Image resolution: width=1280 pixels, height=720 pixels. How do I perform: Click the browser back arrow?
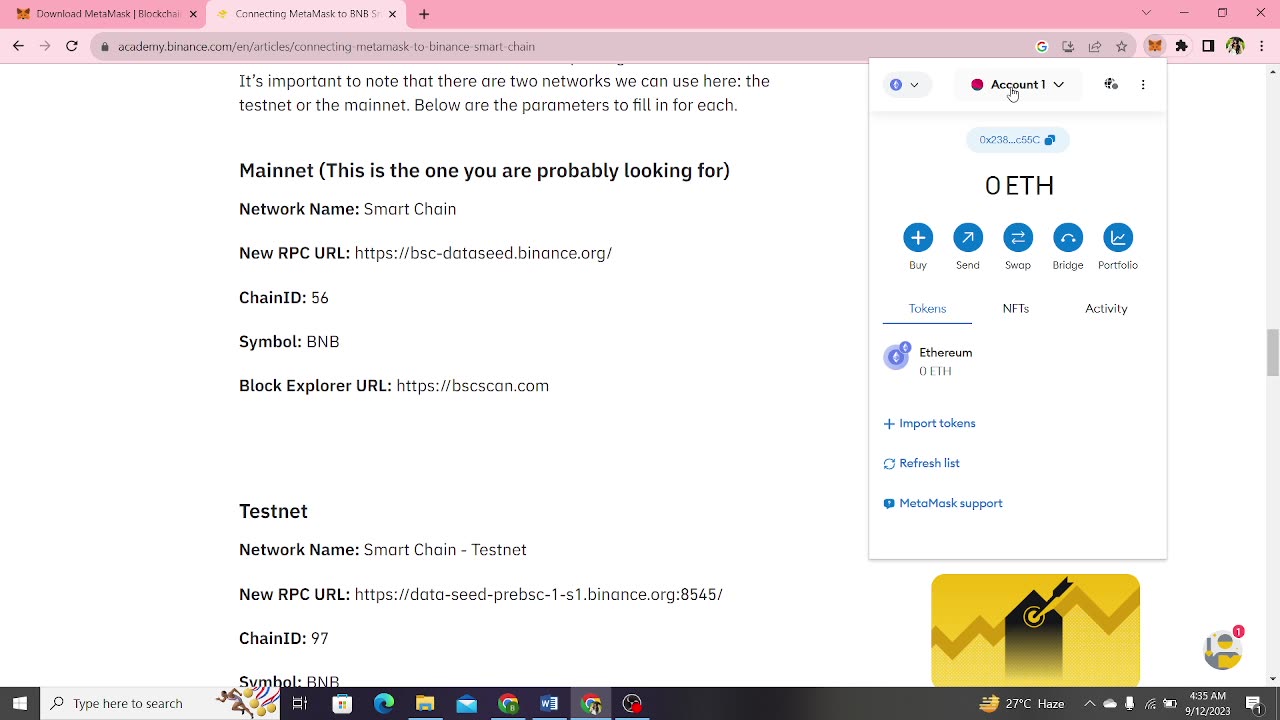(x=18, y=46)
